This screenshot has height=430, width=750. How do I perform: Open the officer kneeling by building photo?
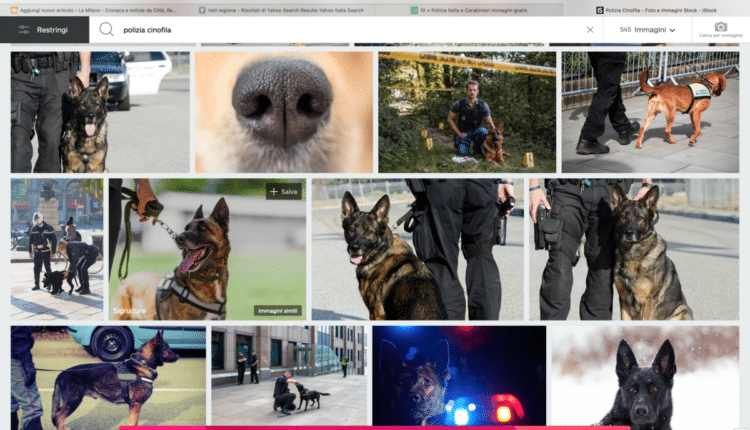click(288, 377)
